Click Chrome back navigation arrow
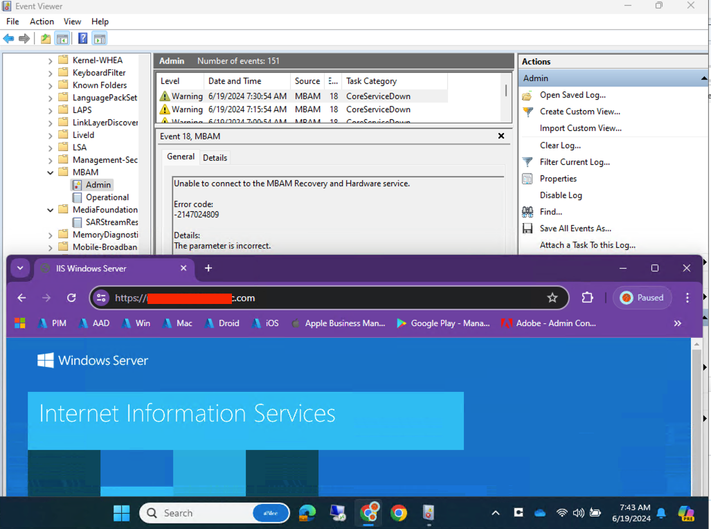The height and width of the screenshot is (529, 711). 21,298
